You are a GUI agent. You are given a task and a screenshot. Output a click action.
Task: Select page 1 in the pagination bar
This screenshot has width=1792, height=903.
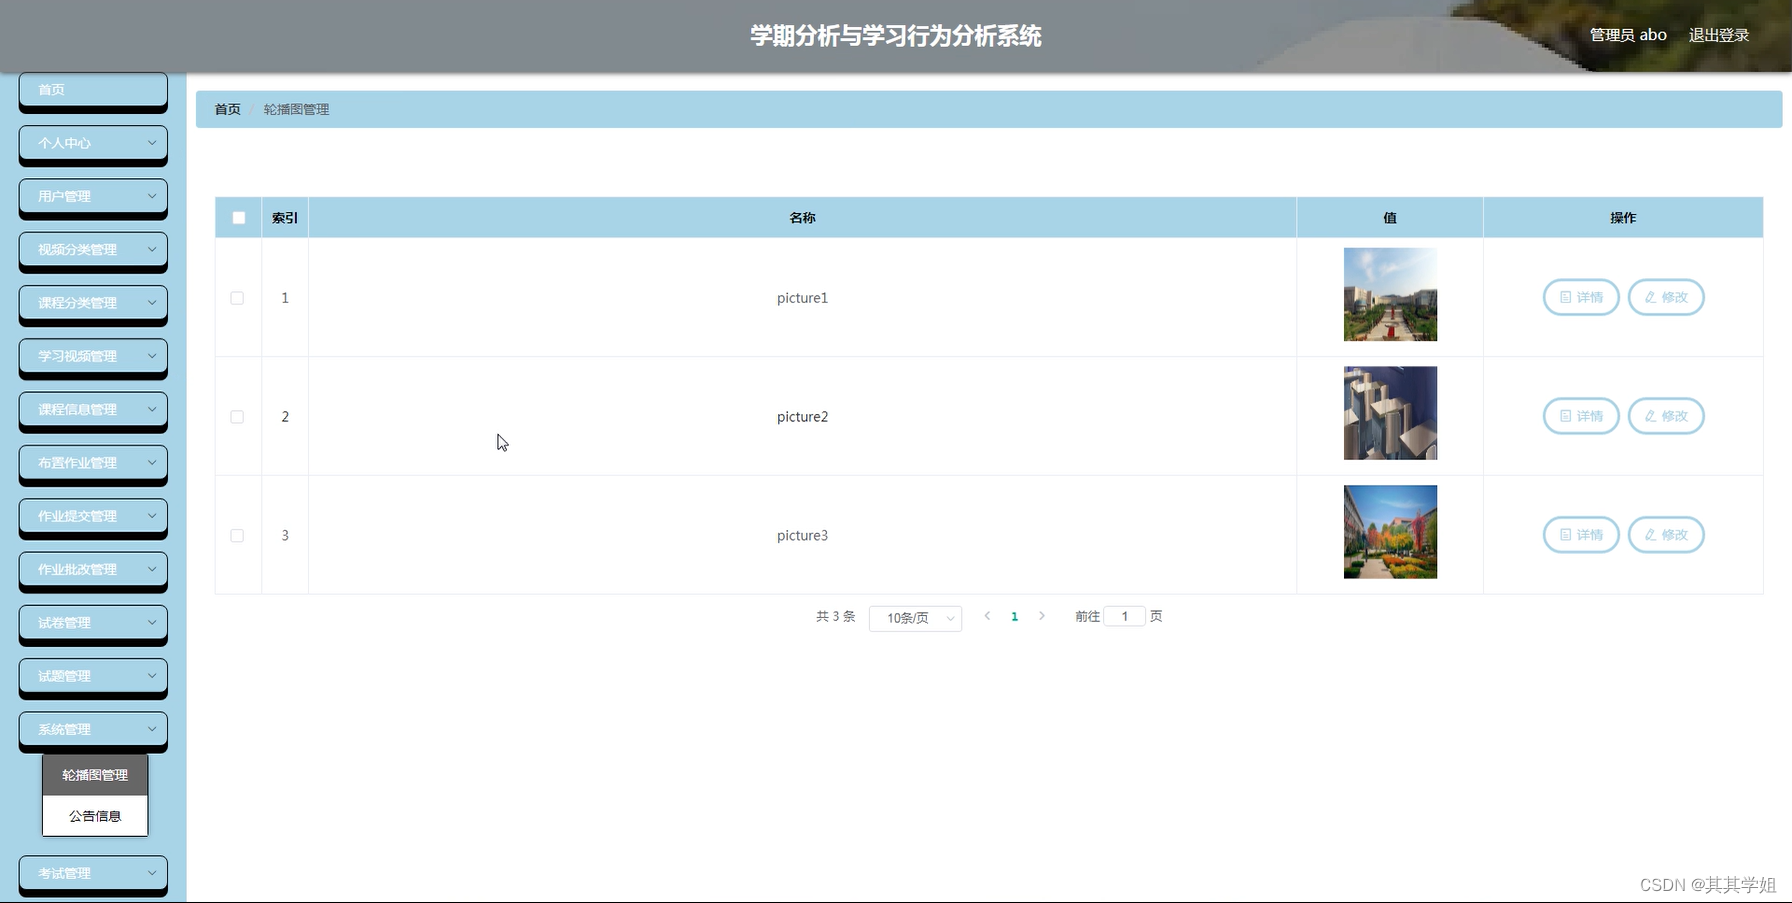[1014, 616]
